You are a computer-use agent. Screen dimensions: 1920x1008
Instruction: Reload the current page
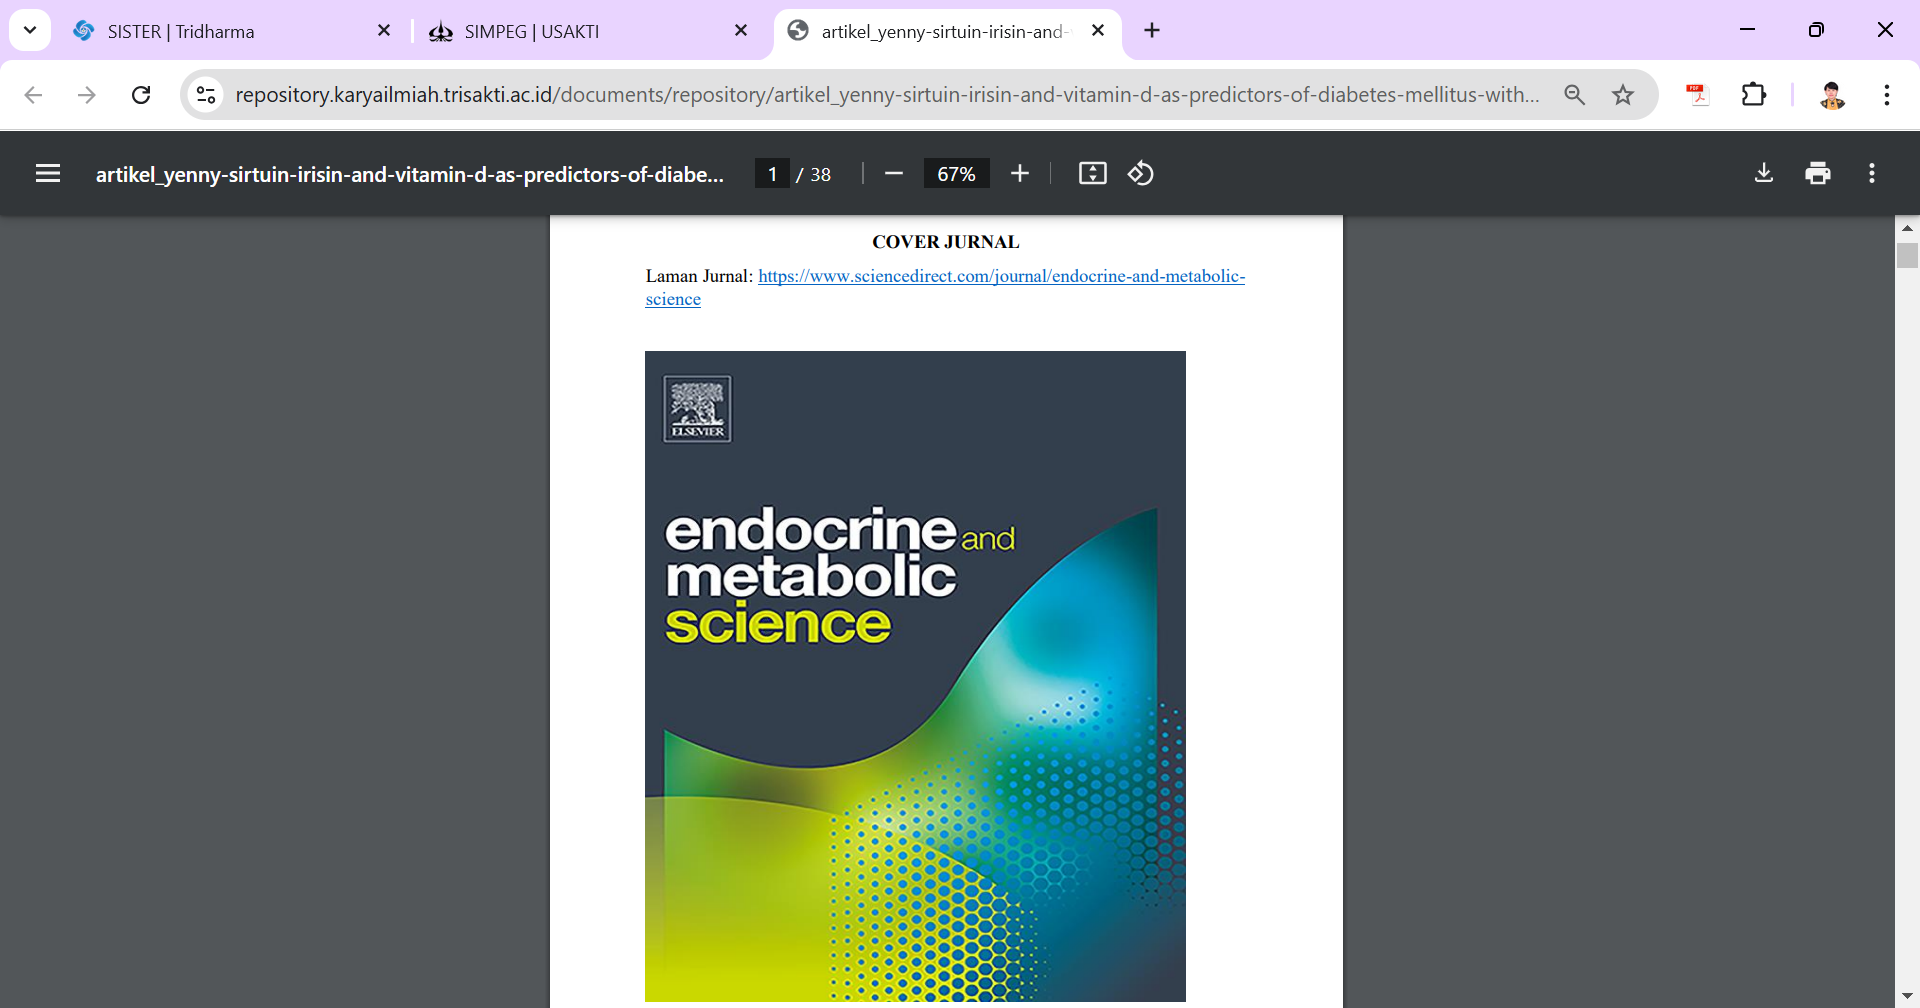(141, 95)
